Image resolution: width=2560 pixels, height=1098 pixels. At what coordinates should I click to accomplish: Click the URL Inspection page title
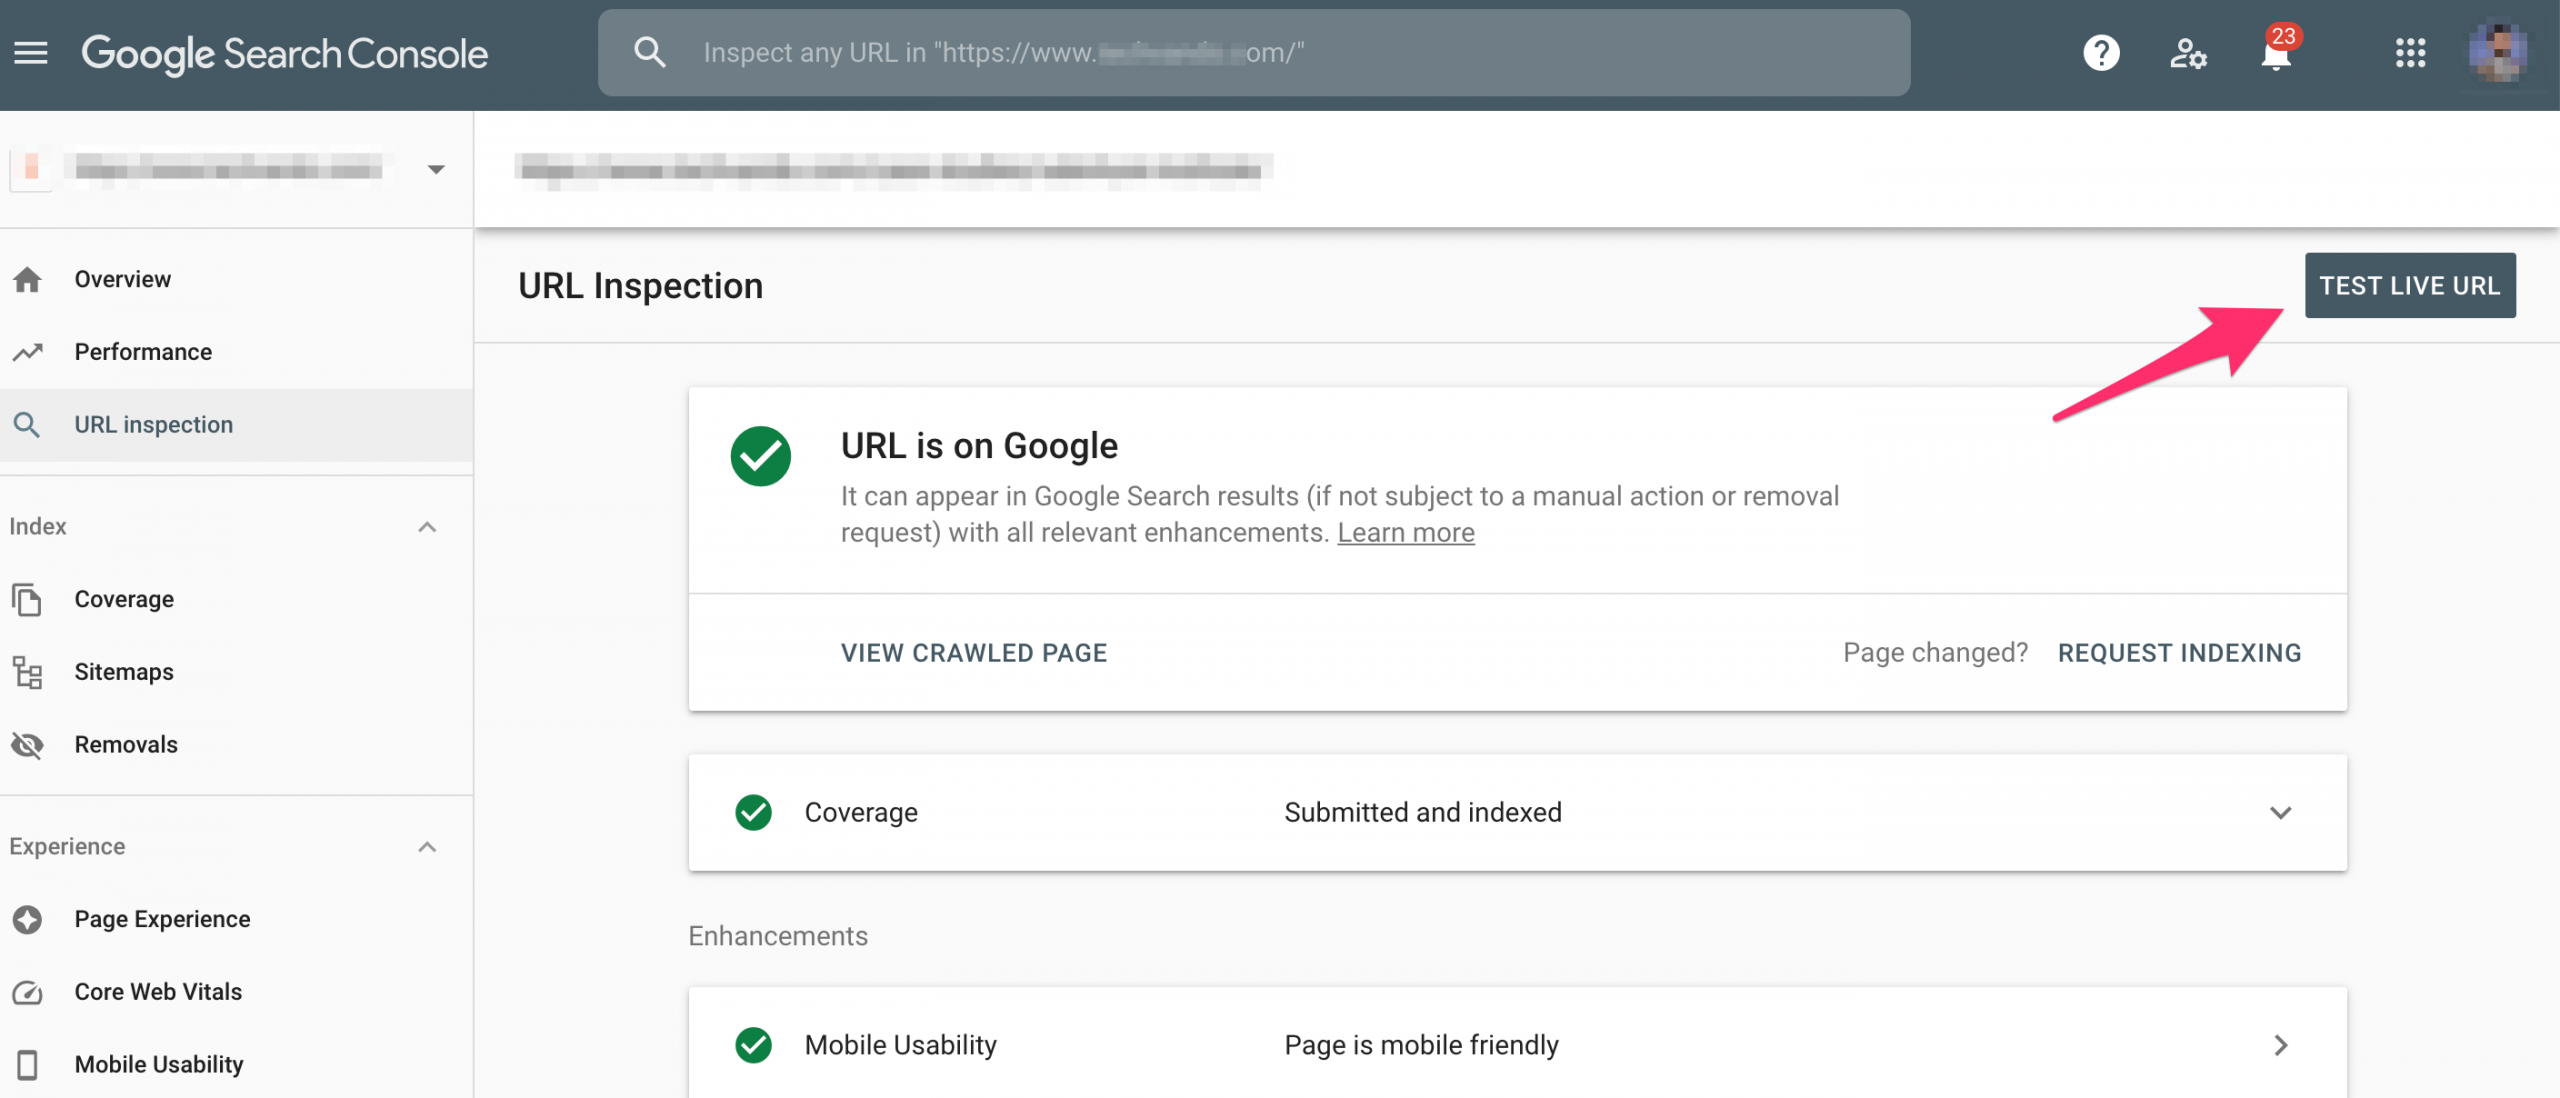[640, 286]
